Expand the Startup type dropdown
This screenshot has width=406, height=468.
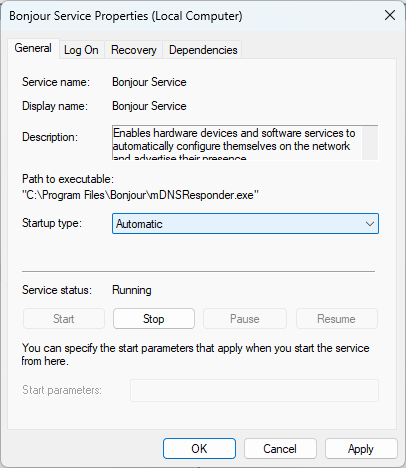click(x=245, y=224)
